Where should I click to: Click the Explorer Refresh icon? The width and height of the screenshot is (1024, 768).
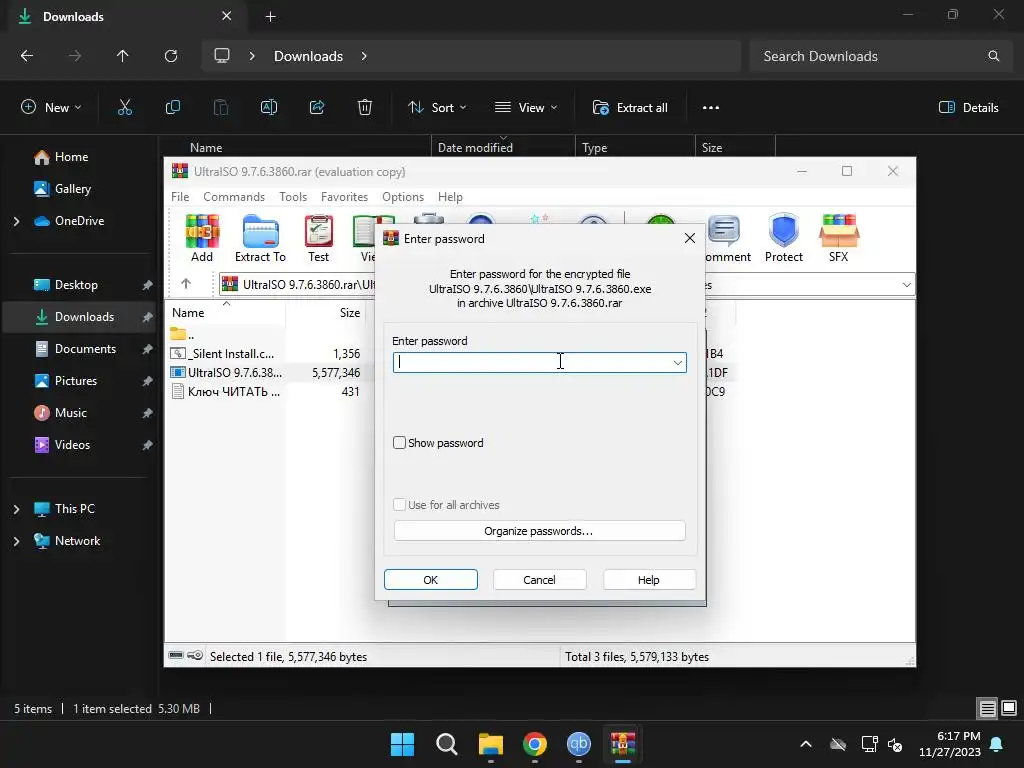click(x=171, y=56)
